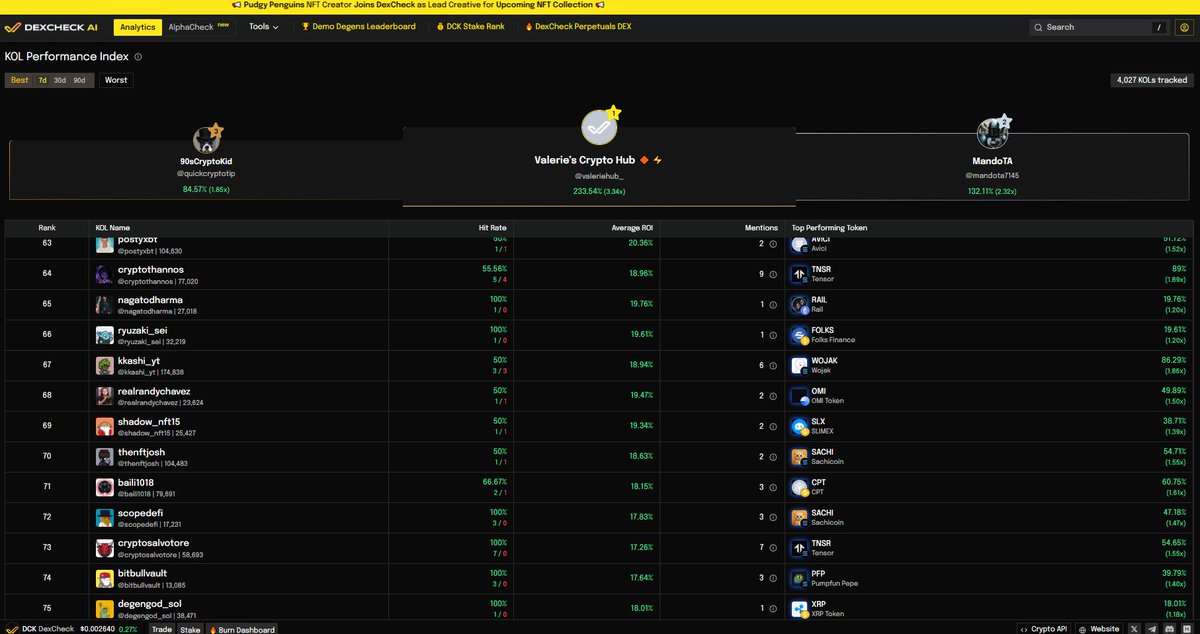The image size is (1200, 634).
Task: Click the TNSR token icon in cryptothannos row
Action: tap(799, 274)
